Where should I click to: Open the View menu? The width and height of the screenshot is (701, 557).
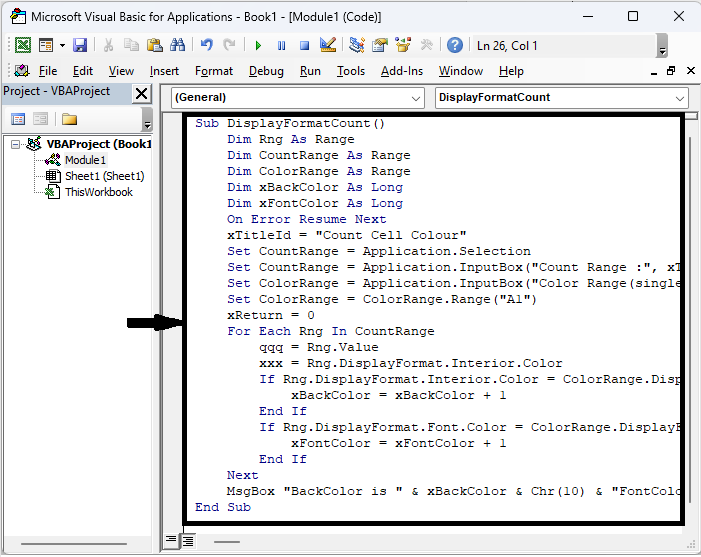[x=121, y=71]
